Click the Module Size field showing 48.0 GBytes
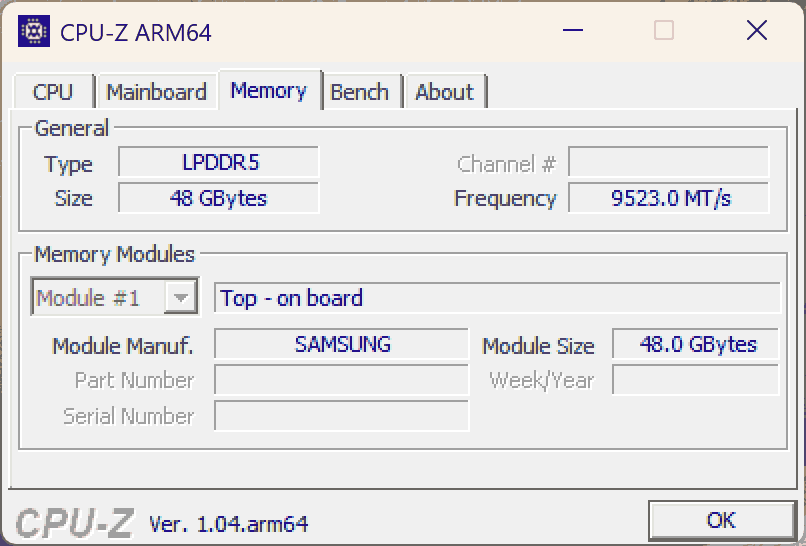This screenshot has height=546, width=806. point(696,345)
